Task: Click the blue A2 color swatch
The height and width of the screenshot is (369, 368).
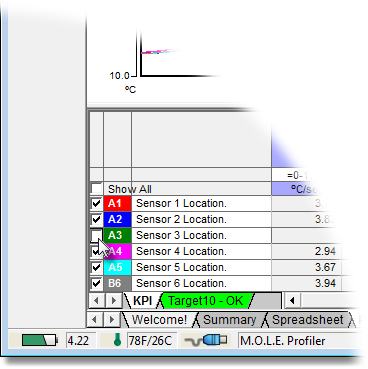Action: (117, 219)
